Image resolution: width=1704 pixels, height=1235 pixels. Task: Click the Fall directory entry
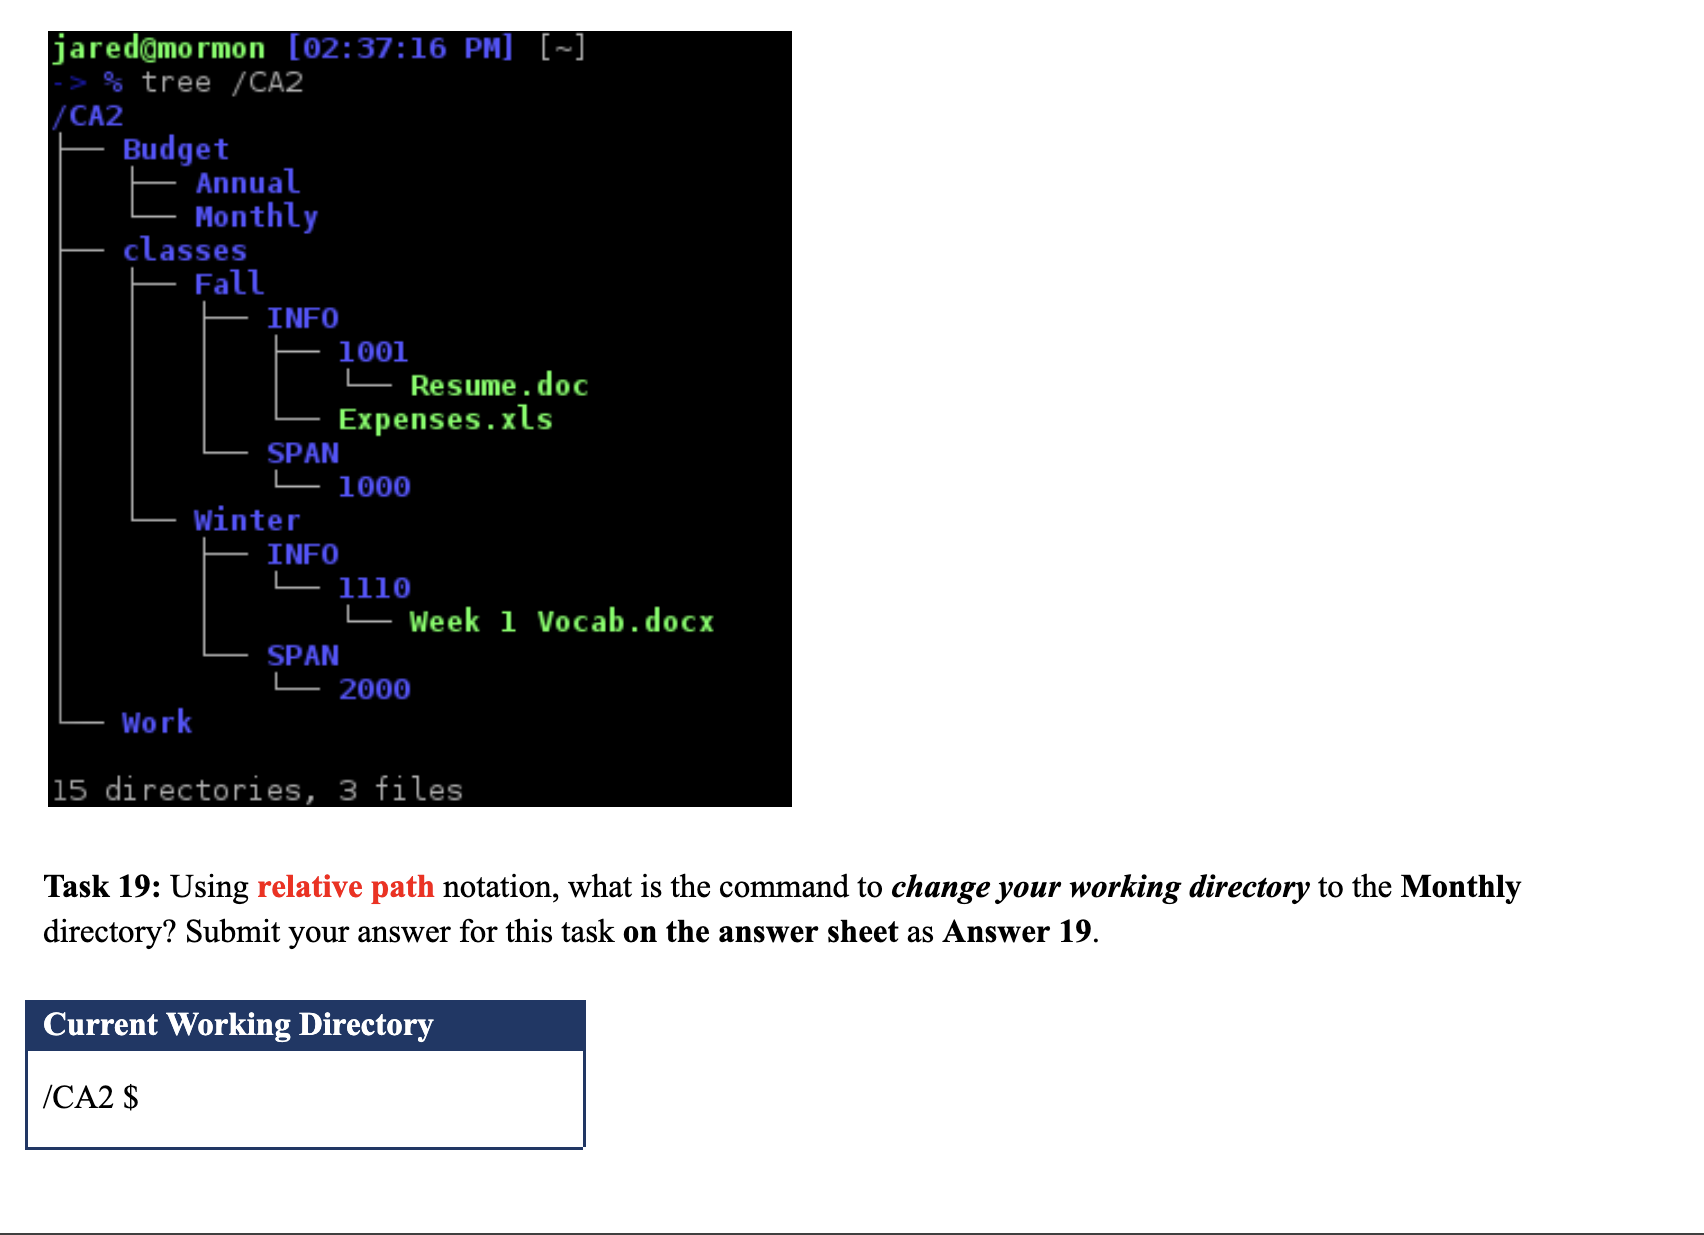tap(229, 284)
